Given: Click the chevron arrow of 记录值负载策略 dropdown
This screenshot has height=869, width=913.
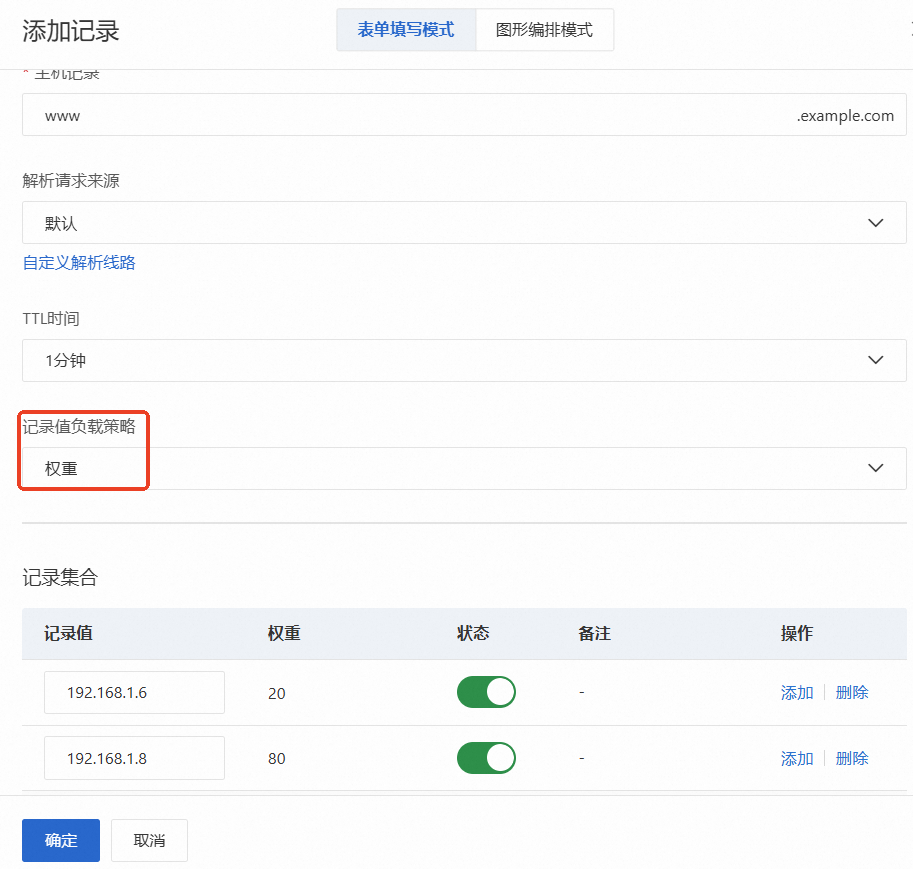Looking at the screenshot, I should [x=875, y=468].
